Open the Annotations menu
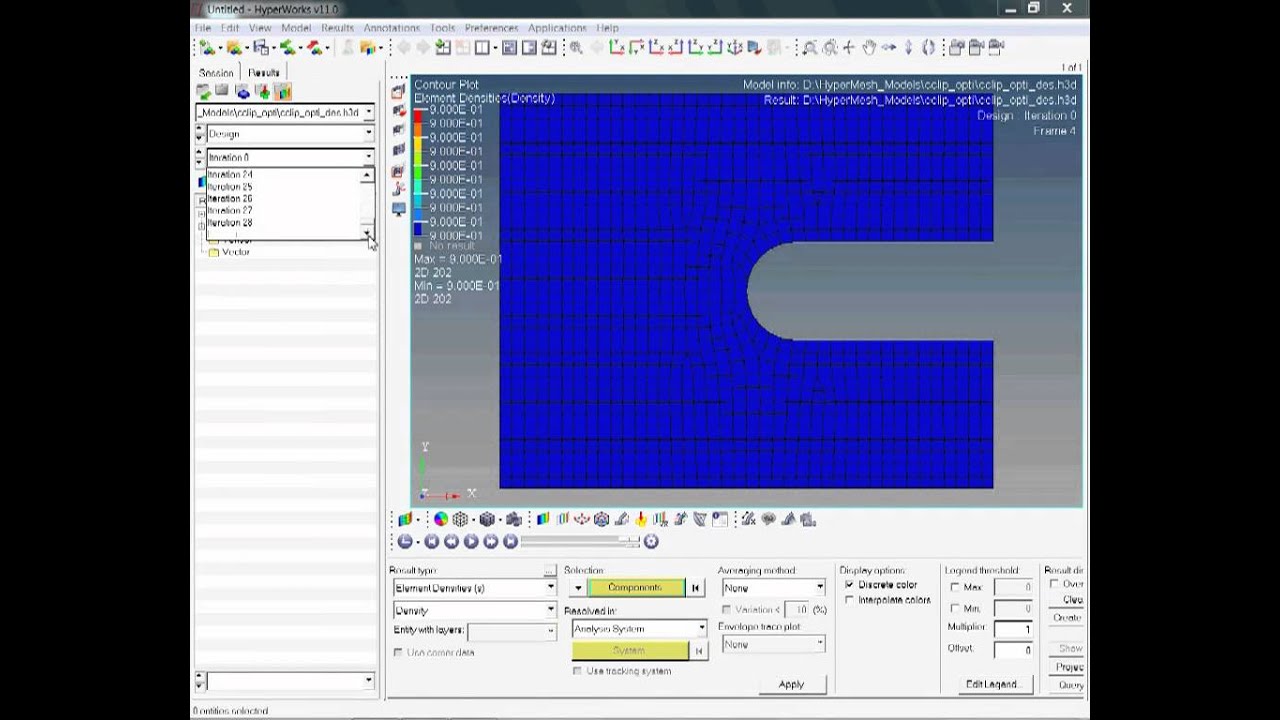The width and height of the screenshot is (1280, 720). click(x=391, y=28)
